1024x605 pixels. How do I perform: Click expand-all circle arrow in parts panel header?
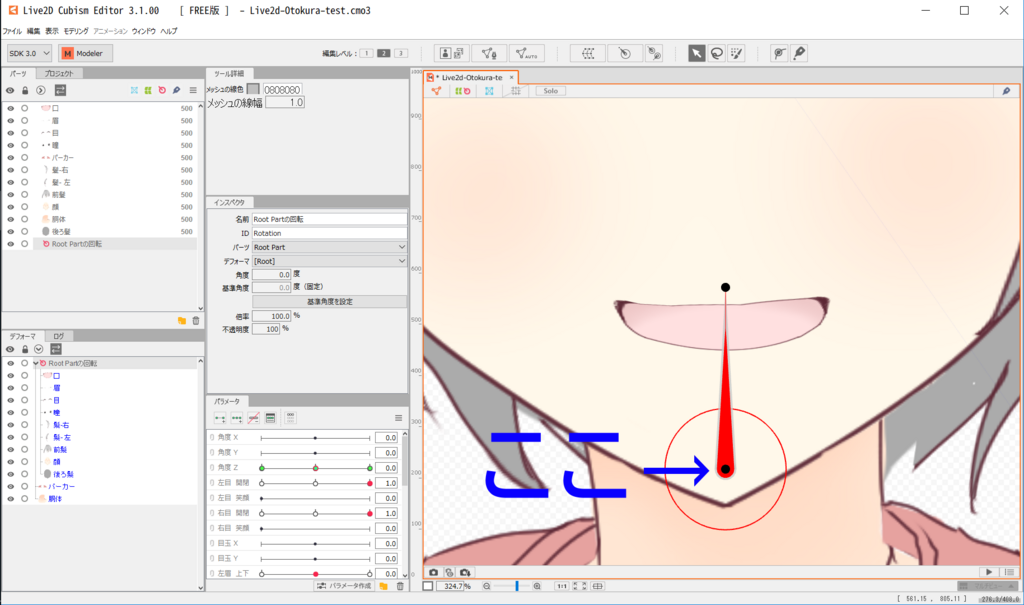tap(40, 90)
